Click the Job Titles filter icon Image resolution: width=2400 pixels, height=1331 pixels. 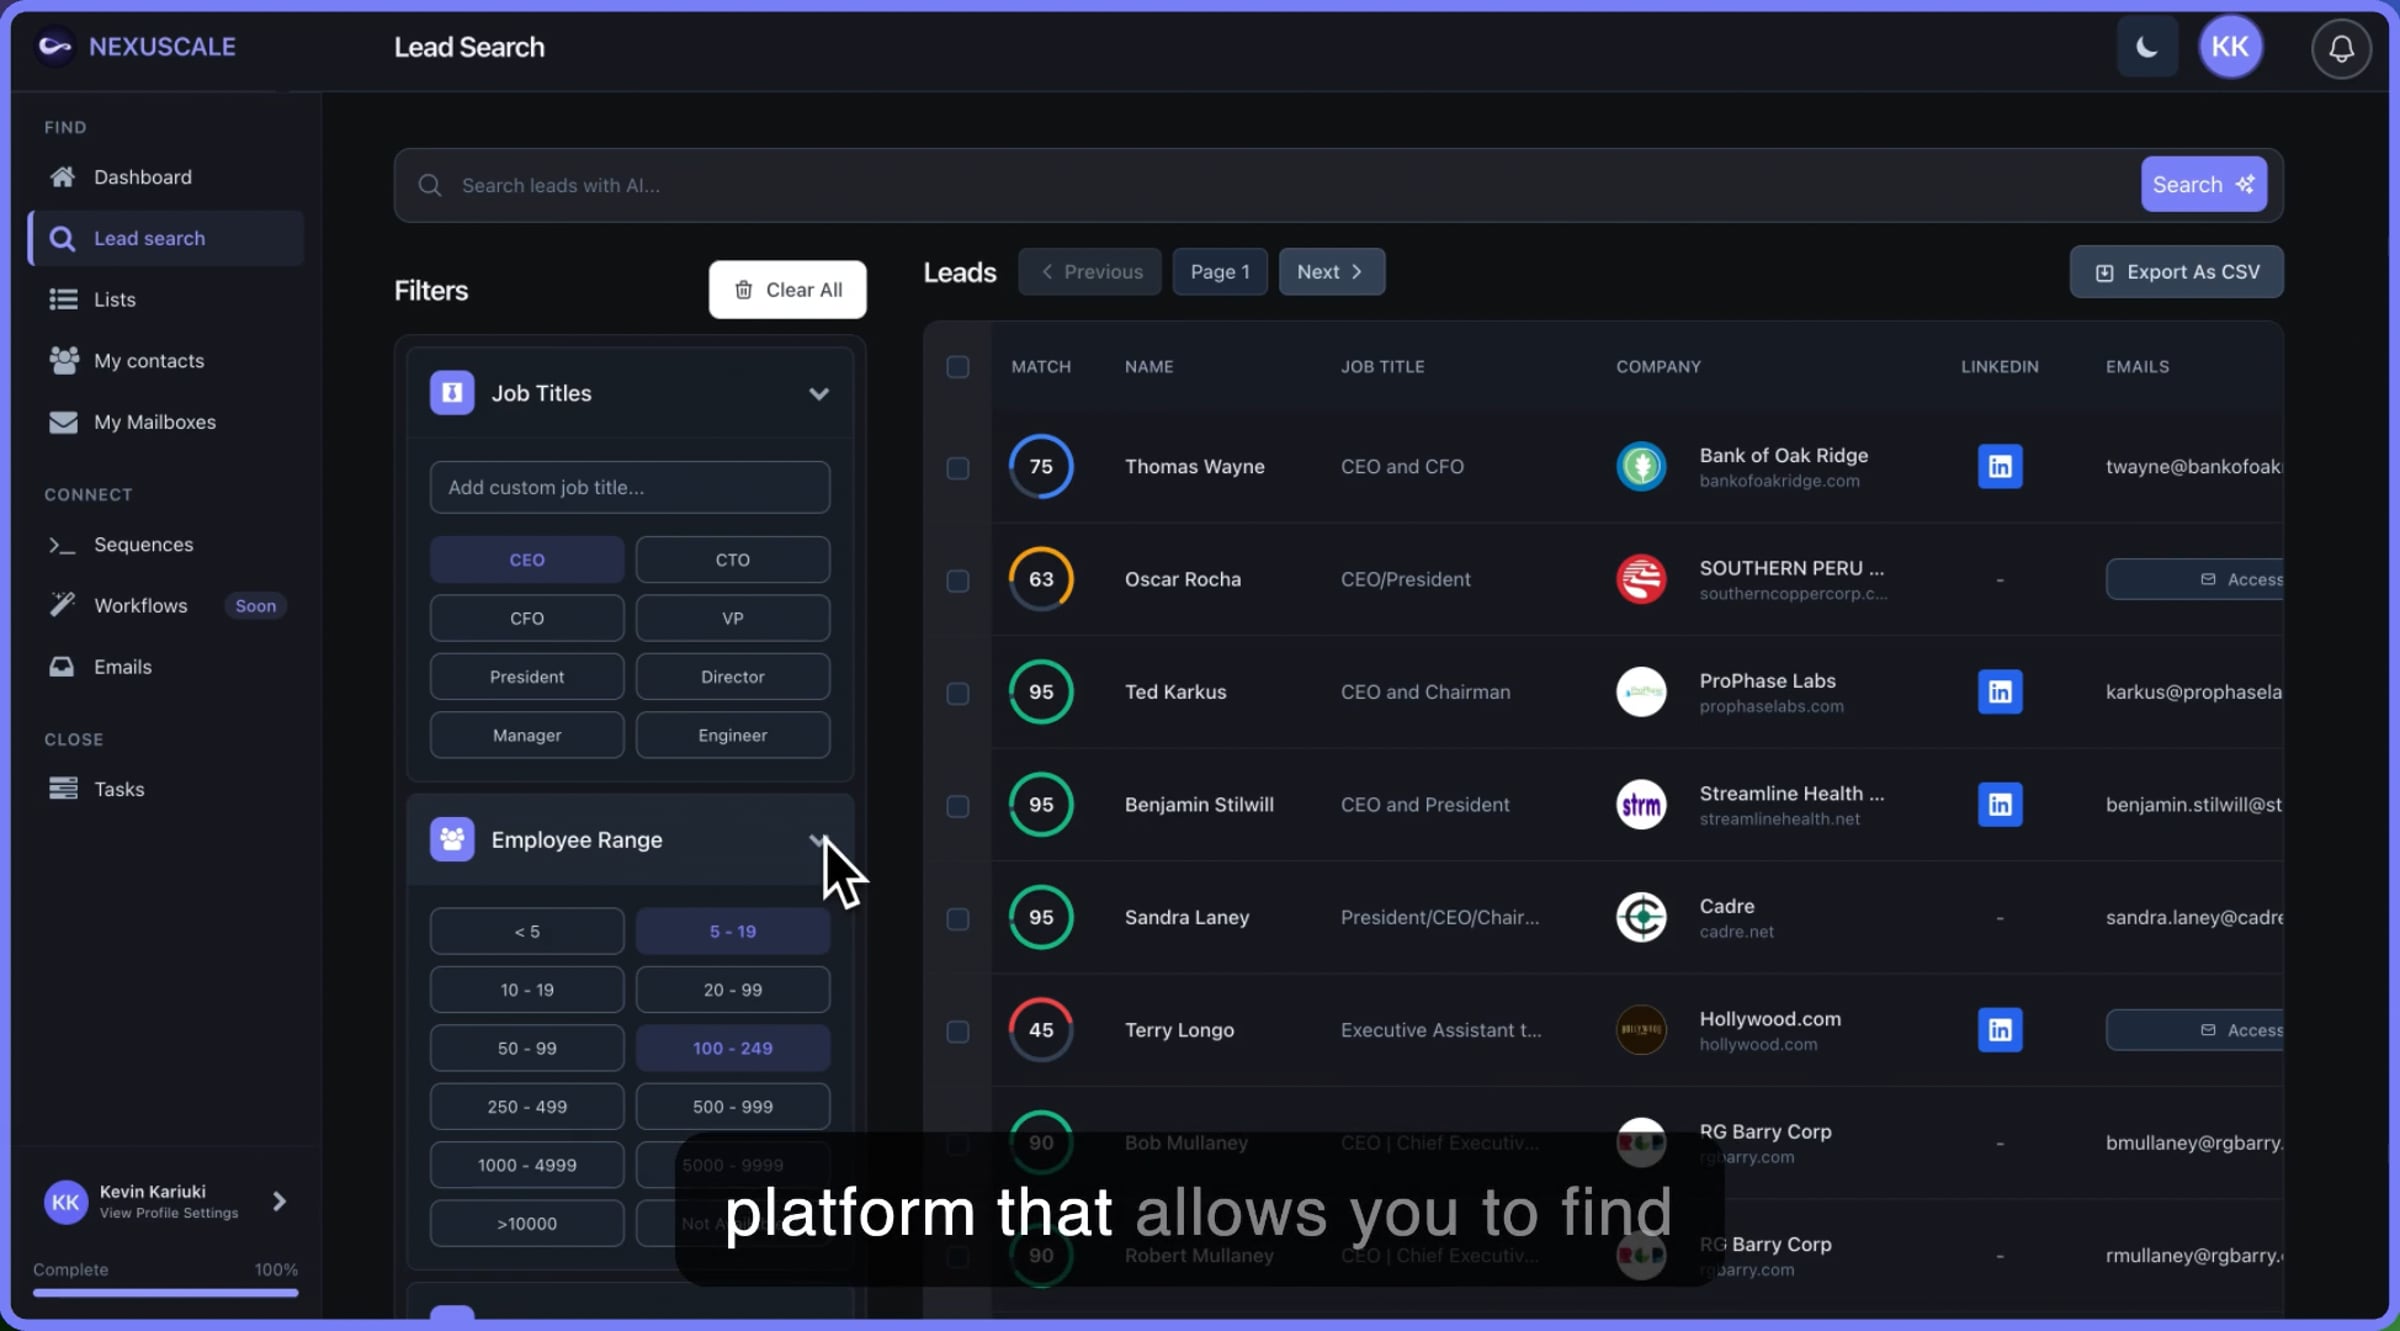[x=452, y=393]
